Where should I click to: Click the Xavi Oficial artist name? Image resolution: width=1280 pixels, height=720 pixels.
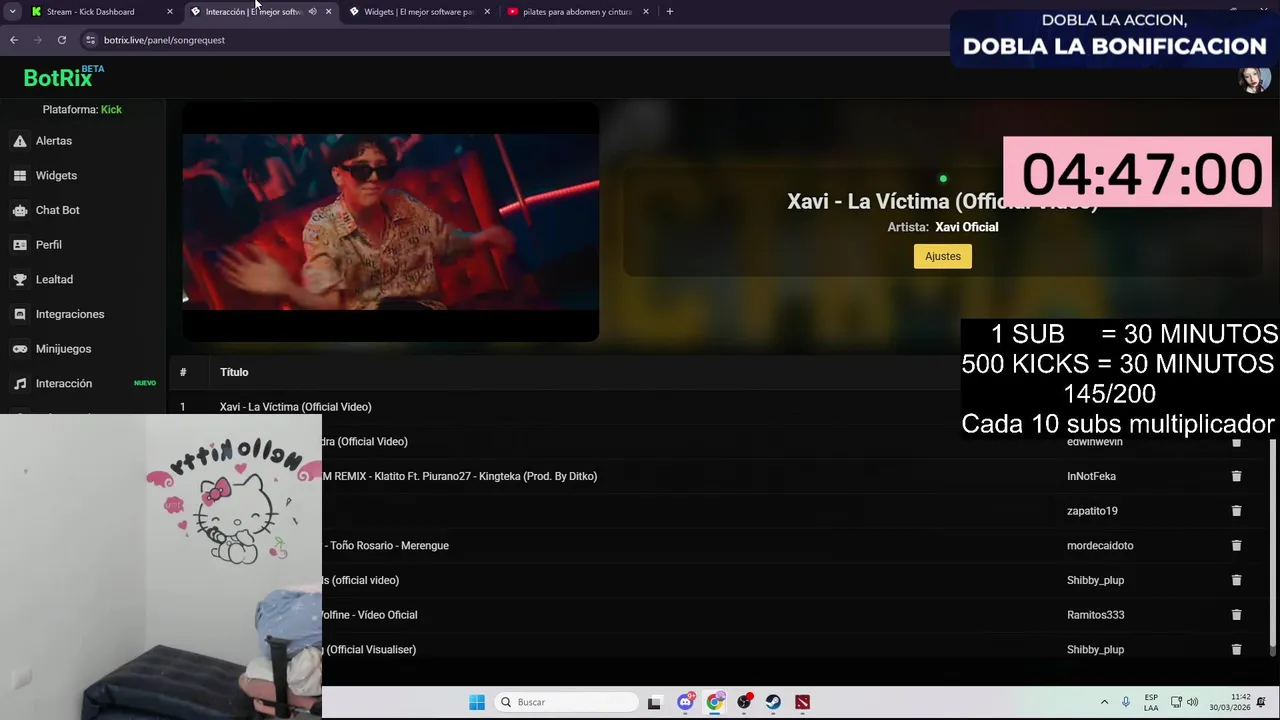click(x=966, y=227)
